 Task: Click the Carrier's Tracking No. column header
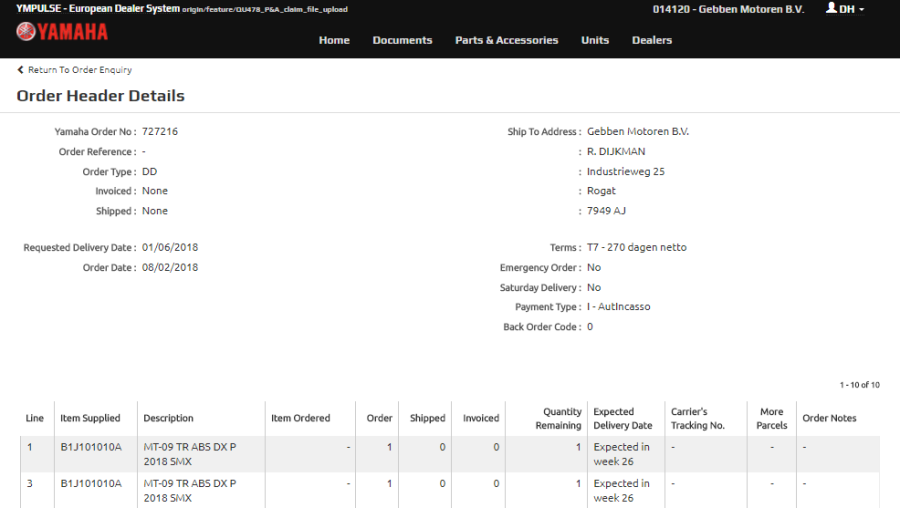tap(698, 418)
